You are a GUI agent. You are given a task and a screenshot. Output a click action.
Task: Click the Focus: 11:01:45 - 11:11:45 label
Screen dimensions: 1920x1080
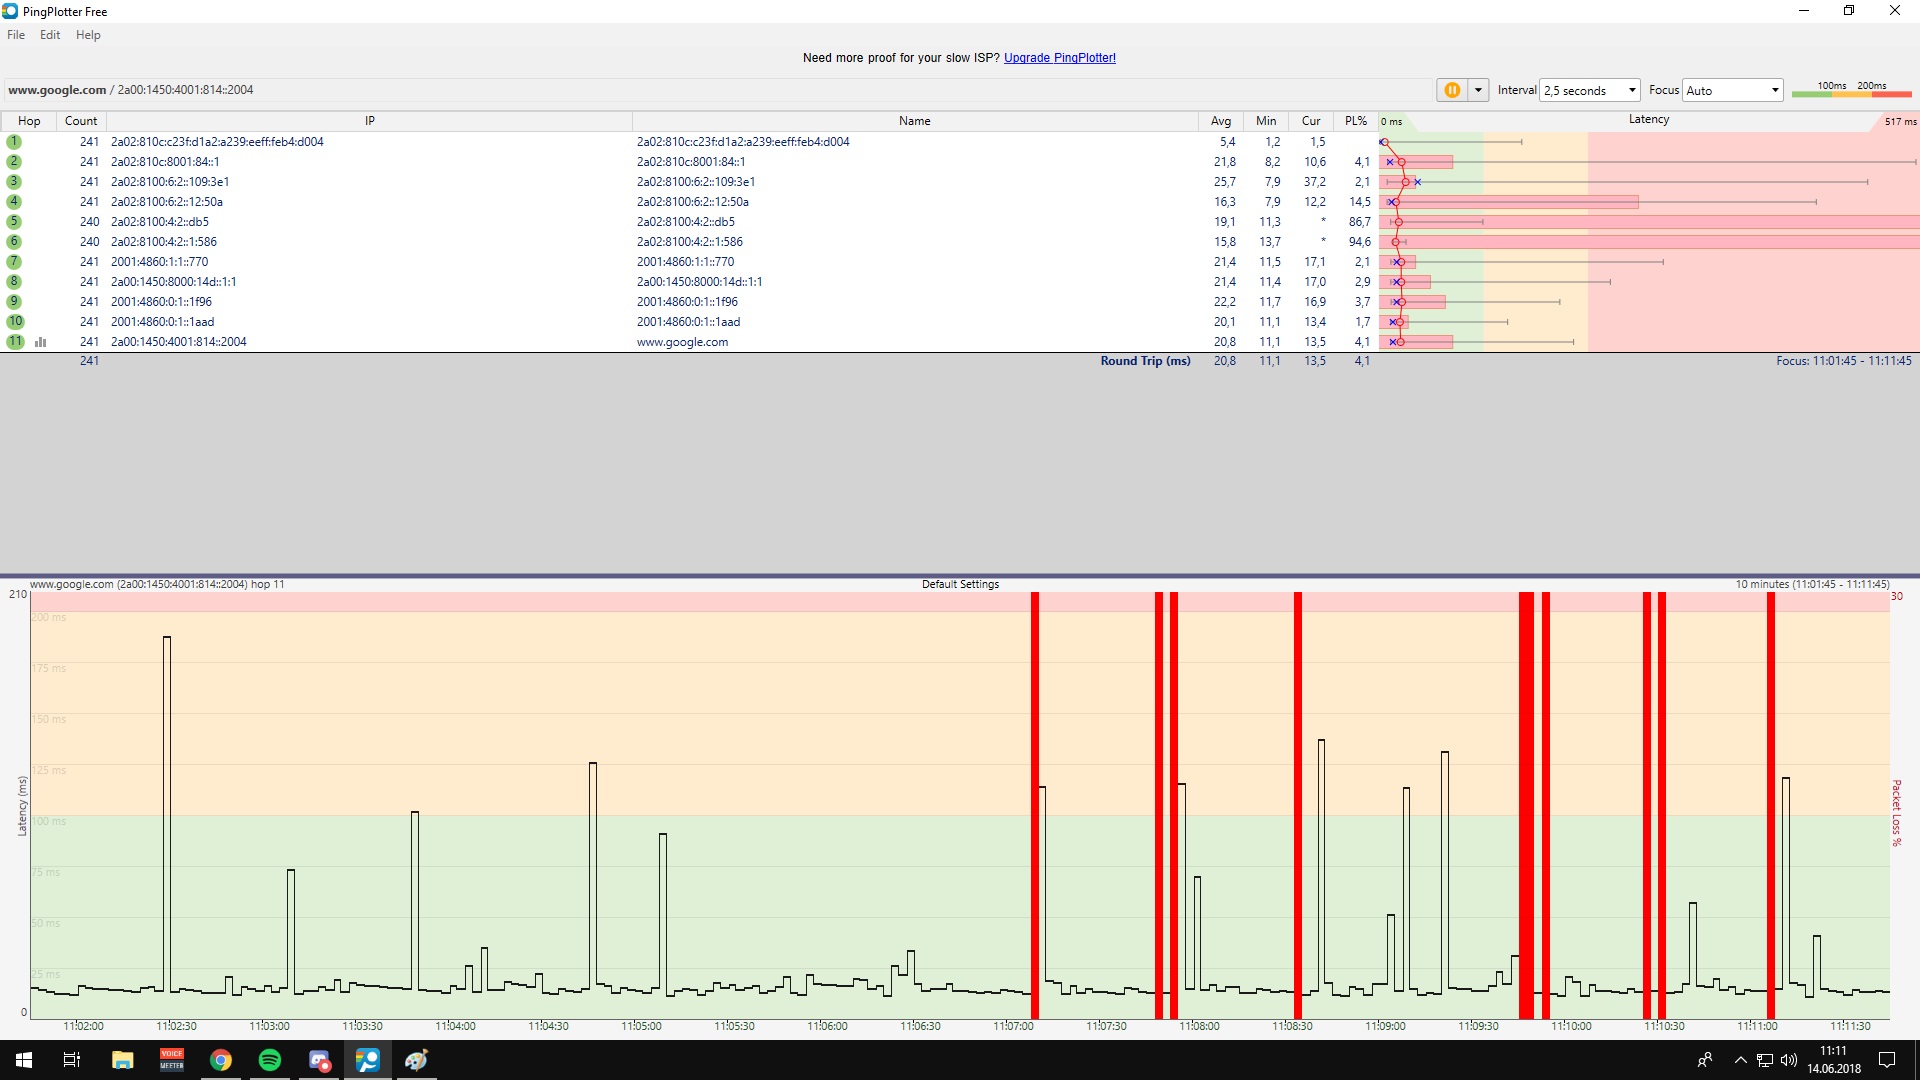click(x=1843, y=361)
